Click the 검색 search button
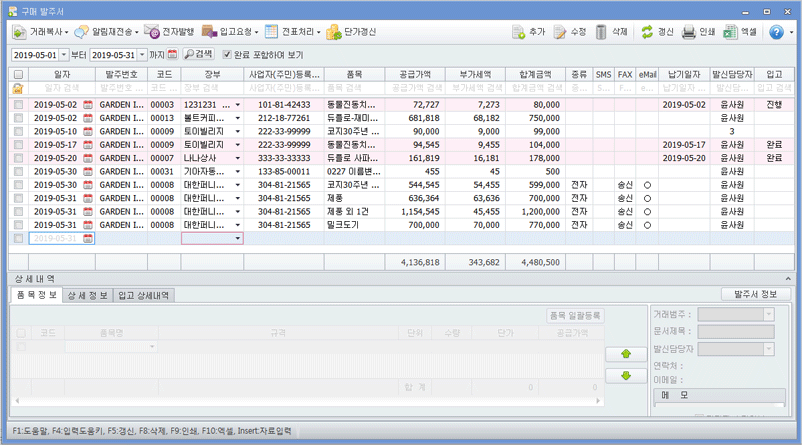 point(198,54)
